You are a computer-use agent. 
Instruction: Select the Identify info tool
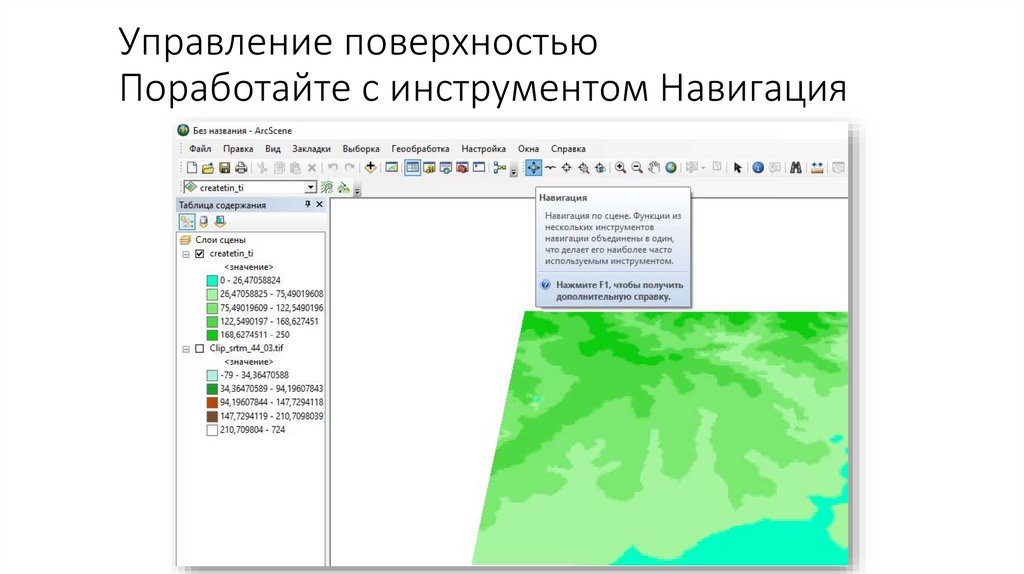(x=758, y=168)
